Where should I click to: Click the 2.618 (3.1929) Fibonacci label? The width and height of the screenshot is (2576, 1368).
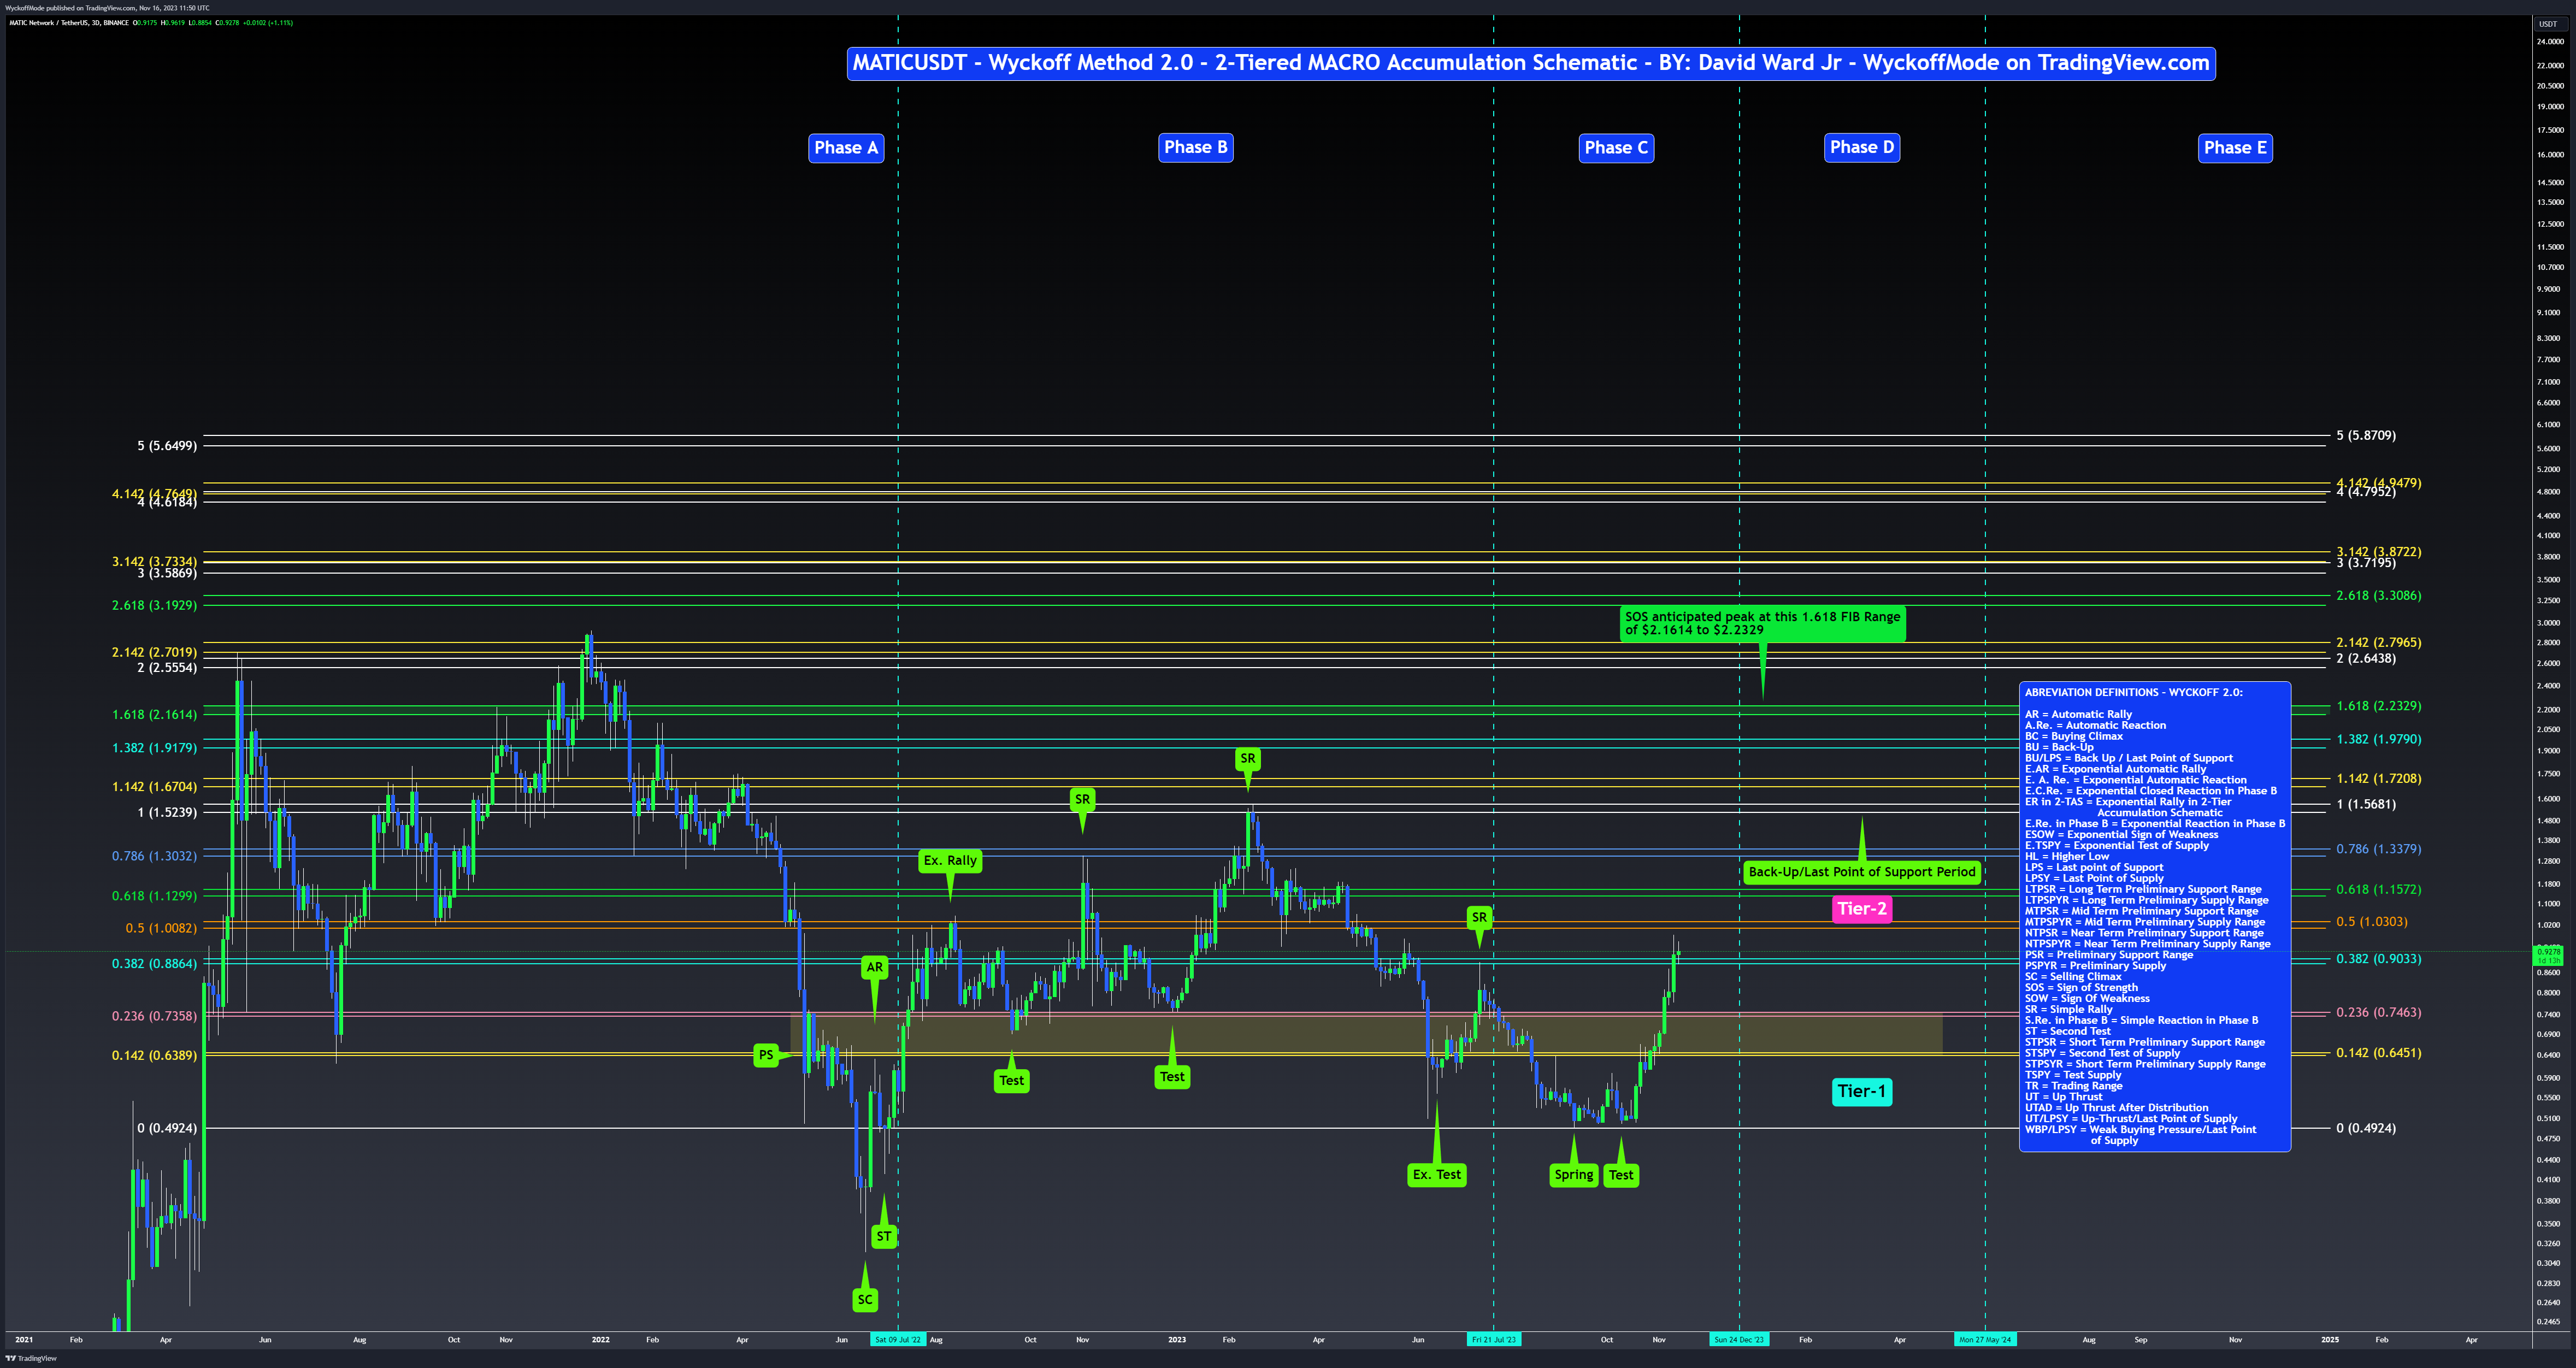[155, 605]
